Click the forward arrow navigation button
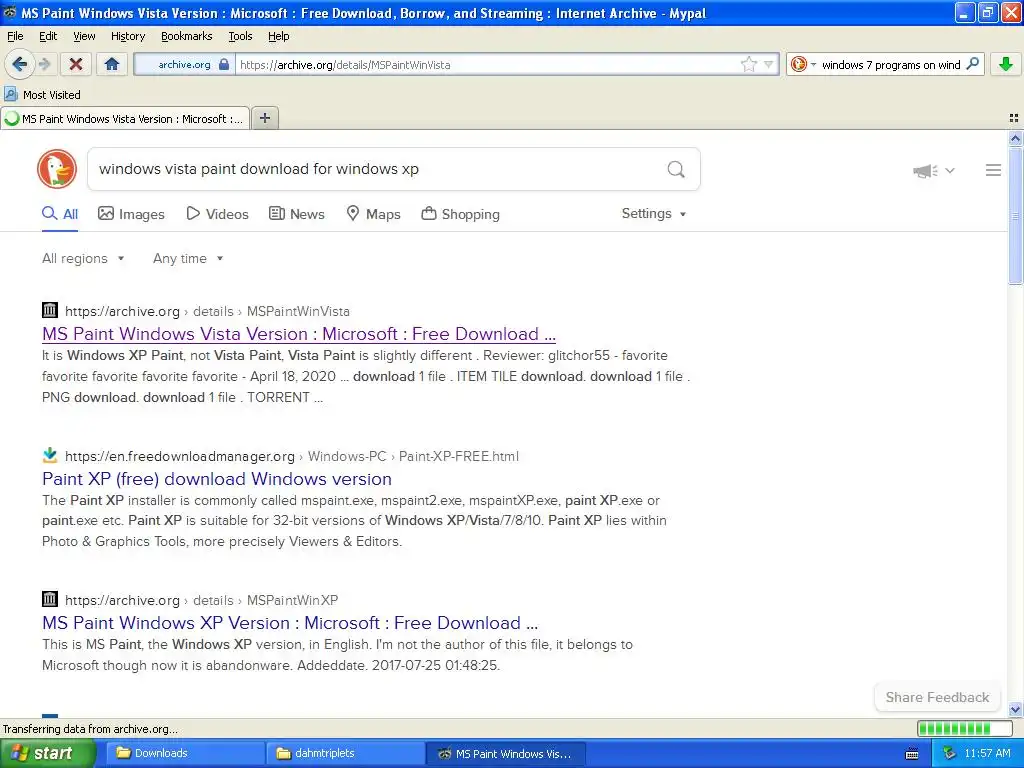 click(x=44, y=64)
